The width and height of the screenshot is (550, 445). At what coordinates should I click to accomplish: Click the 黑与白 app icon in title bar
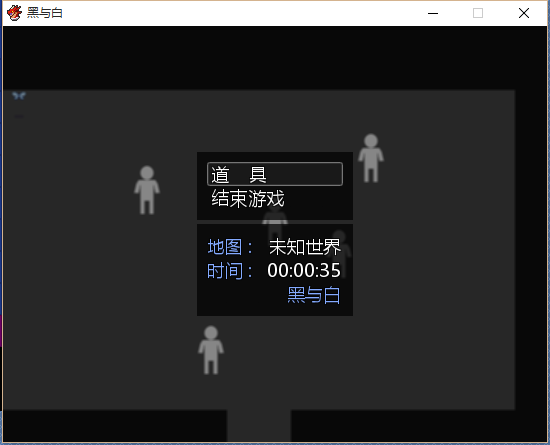[x=14, y=13]
